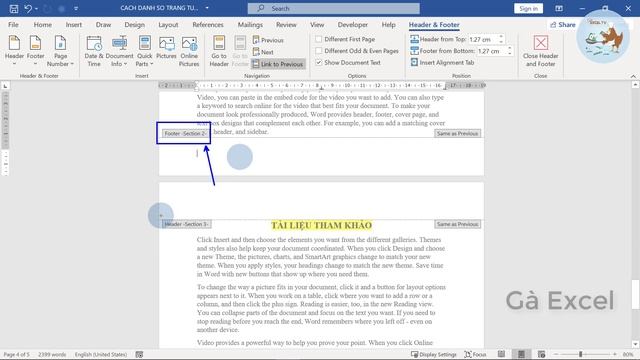Open Ribbon Display Options icon
Viewport: 640px width, 360px height.
click(559, 9)
